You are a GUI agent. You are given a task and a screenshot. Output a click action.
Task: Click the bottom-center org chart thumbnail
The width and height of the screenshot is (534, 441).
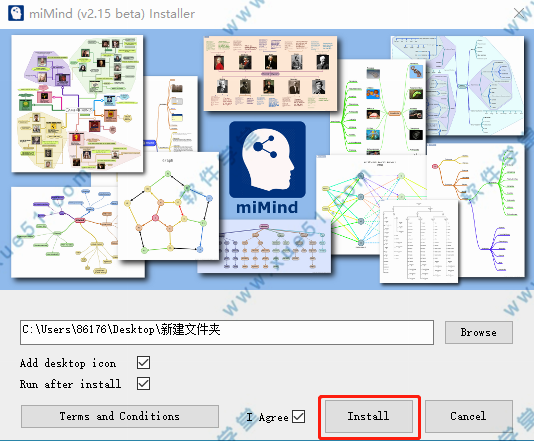pyautogui.click(x=264, y=246)
